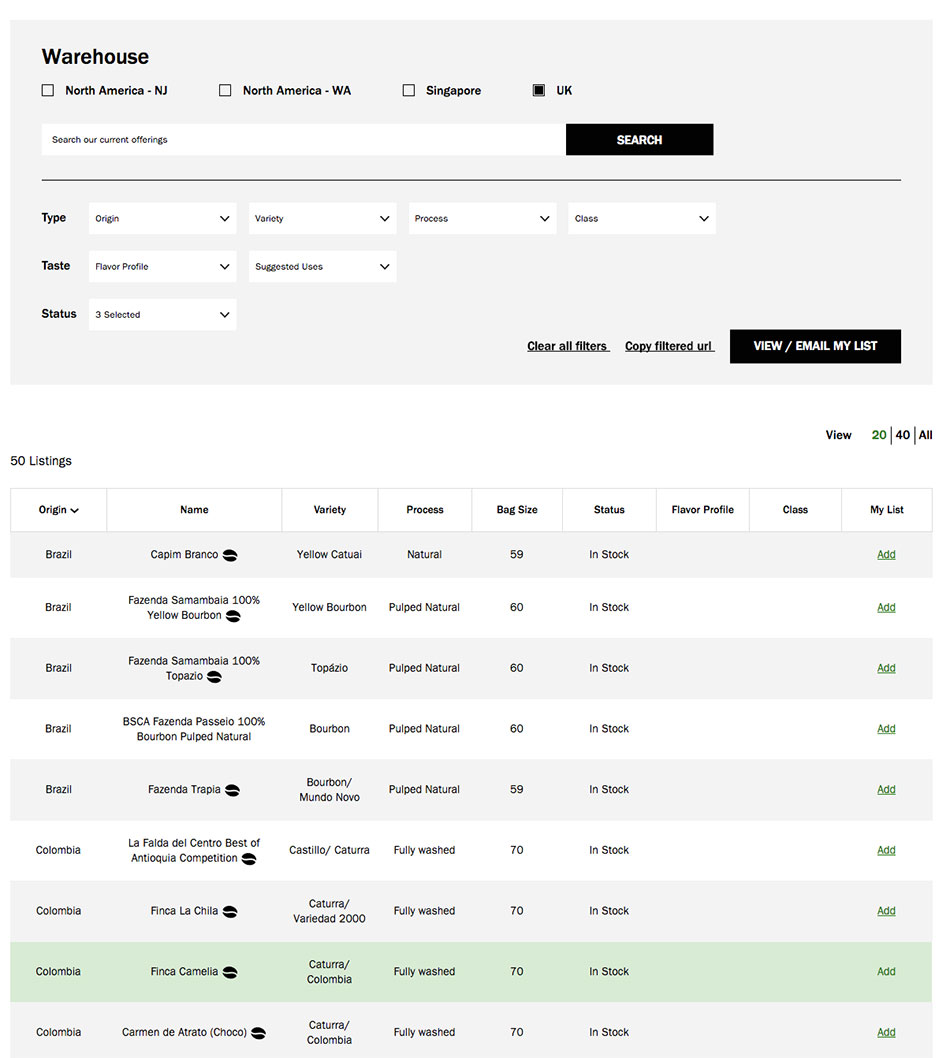950x1058 pixels.
Task: Click bean icon beside Finca La Chila
Action: click(x=230, y=912)
